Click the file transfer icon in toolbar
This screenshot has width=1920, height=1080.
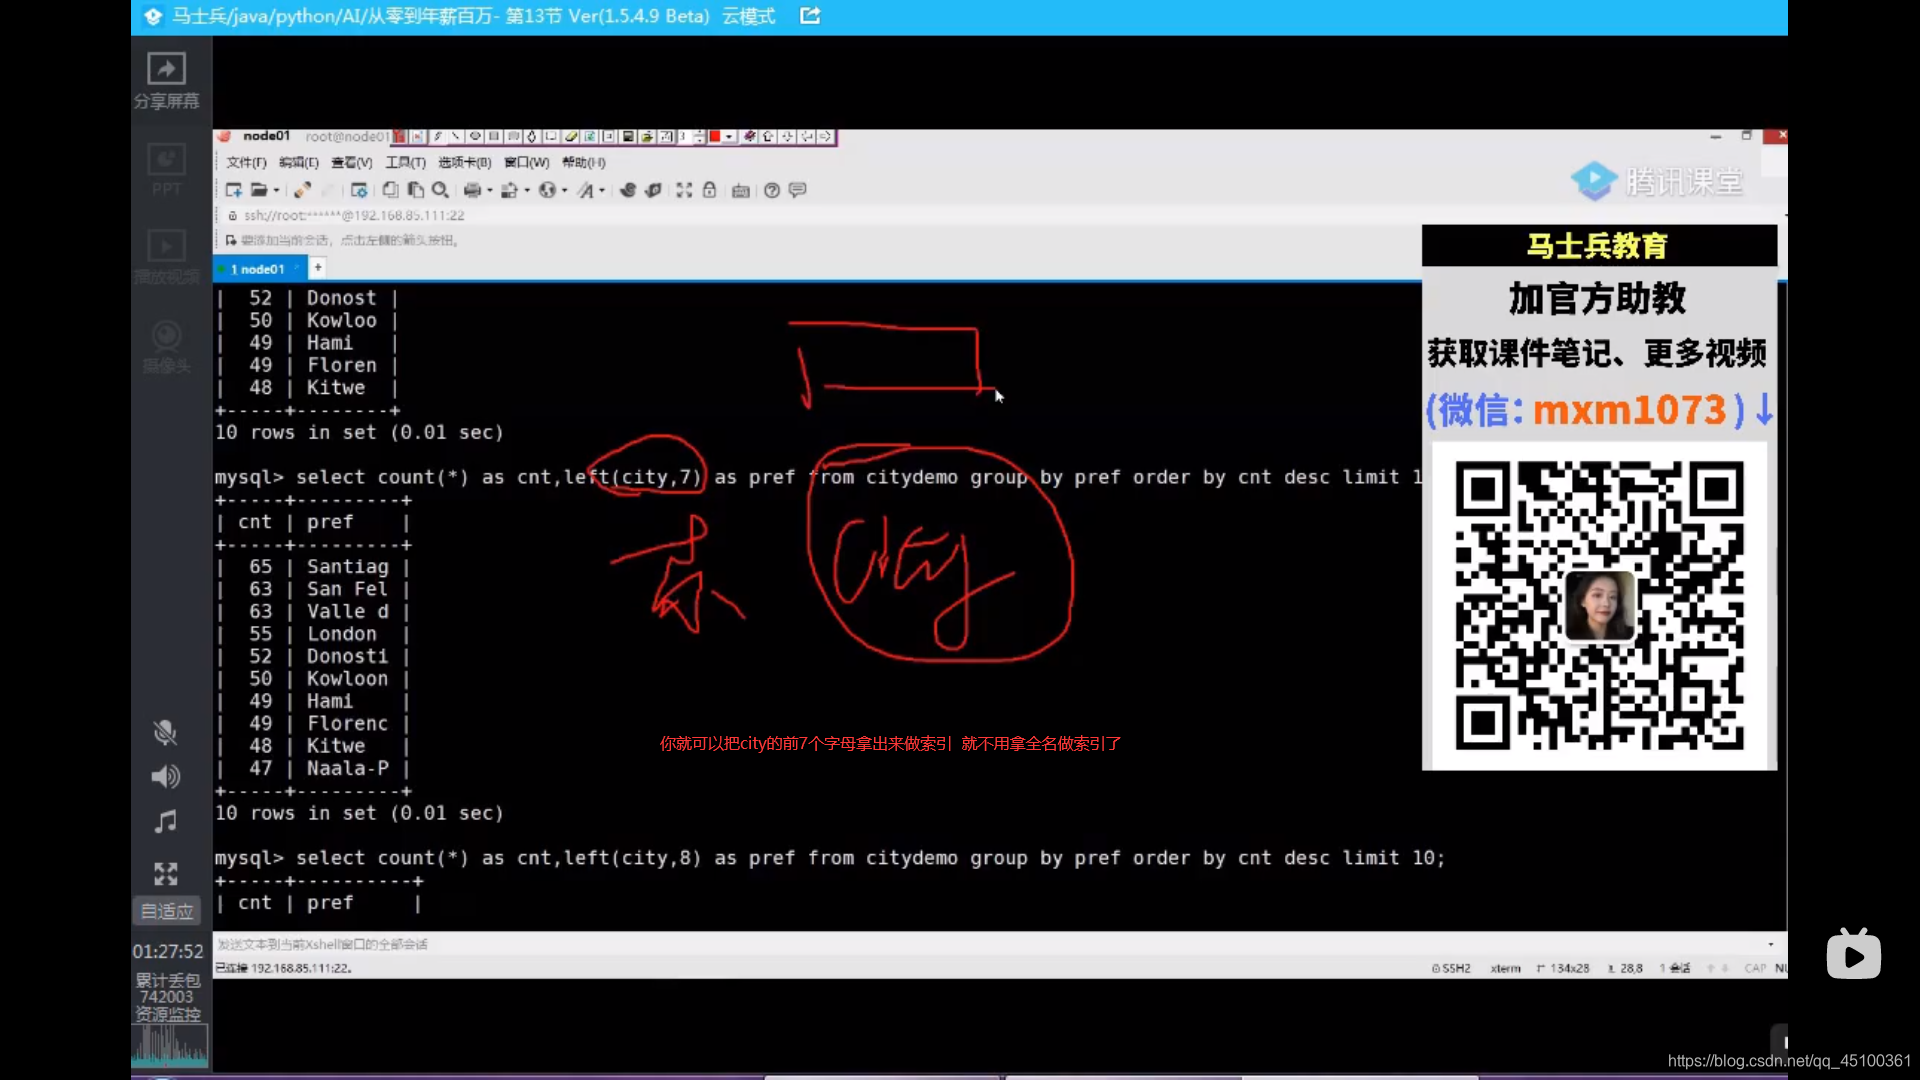click(x=510, y=190)
